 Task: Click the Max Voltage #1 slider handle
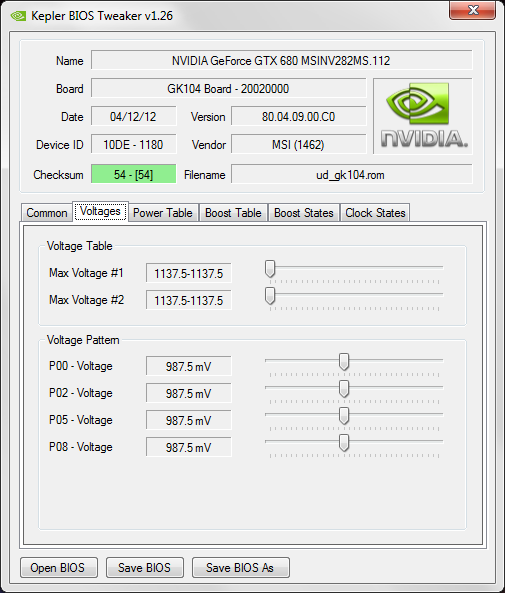pos(270,269)
